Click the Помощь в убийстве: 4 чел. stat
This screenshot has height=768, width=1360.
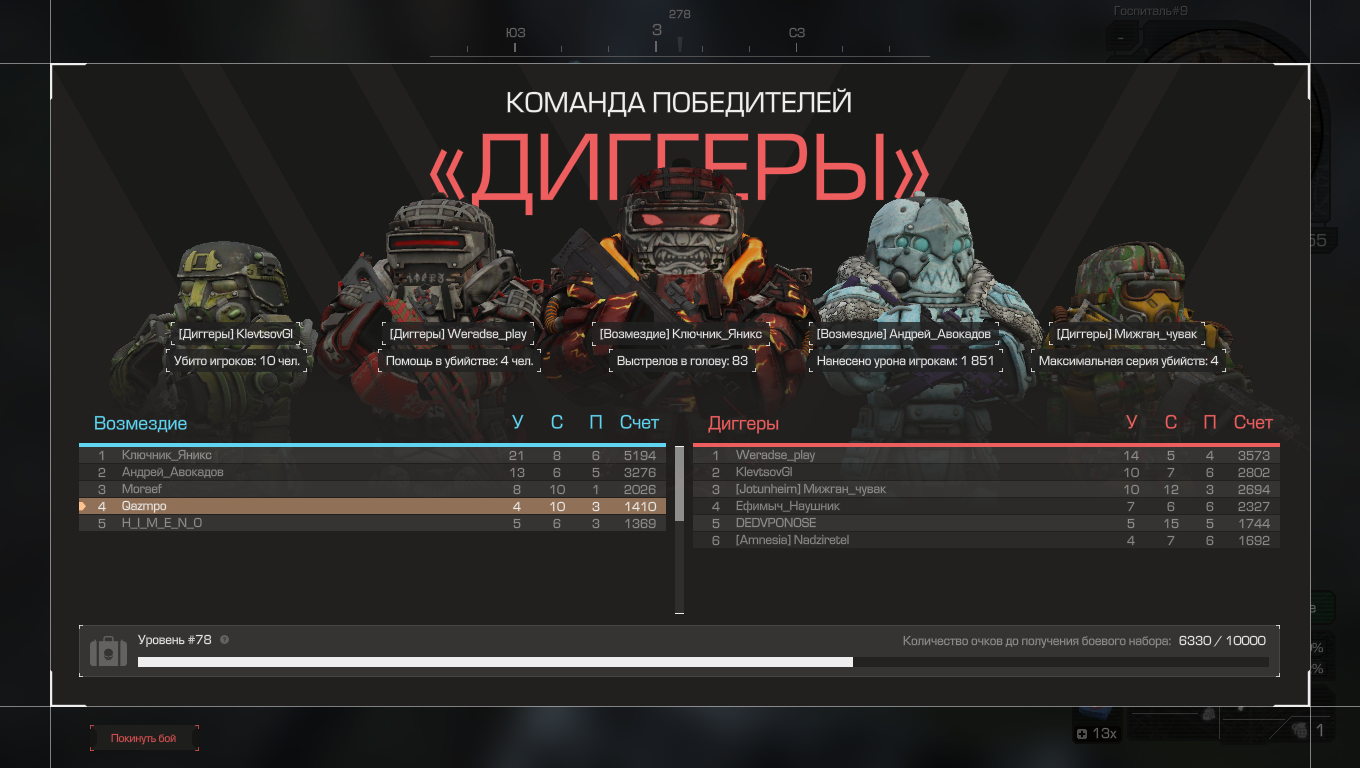[x=460, y=360]
